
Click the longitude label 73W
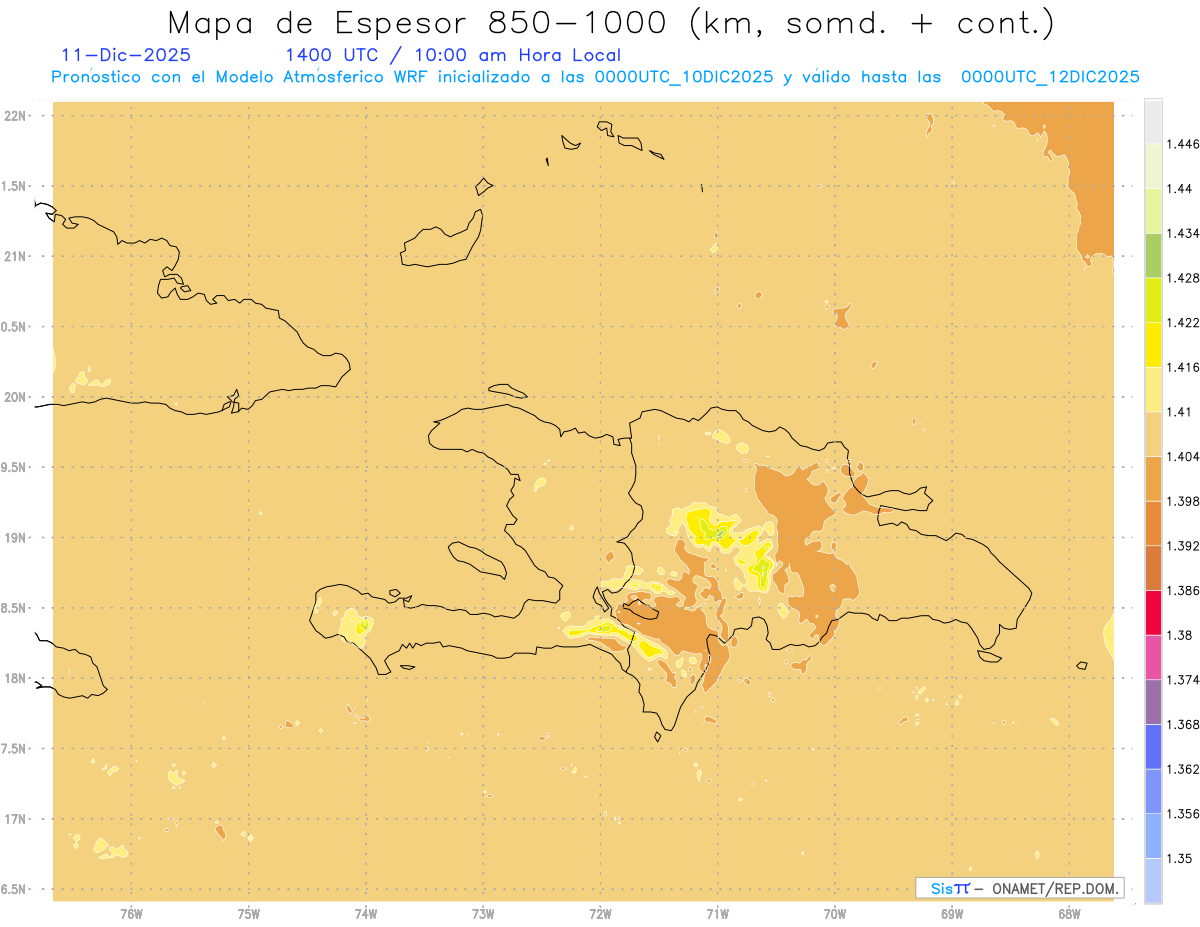tap(483, 914)
